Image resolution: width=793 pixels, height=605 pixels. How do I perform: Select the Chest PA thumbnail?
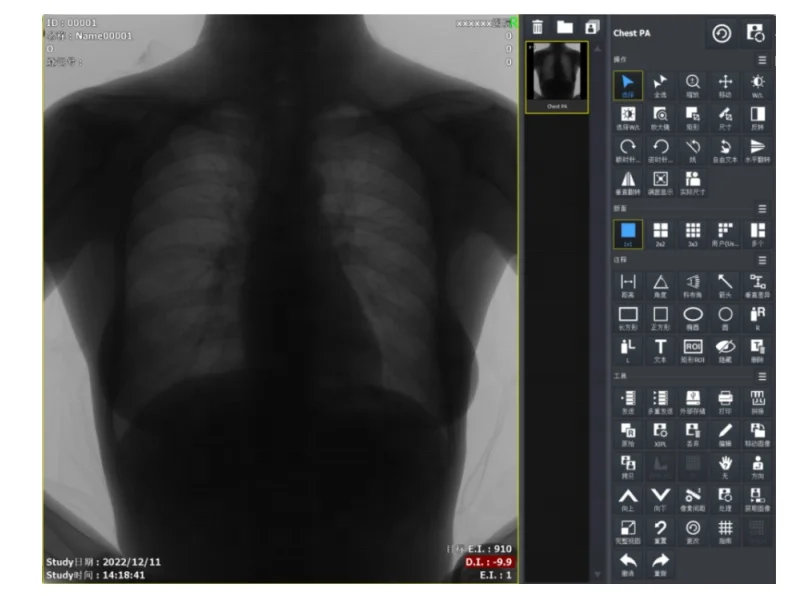[x=557, y=77]
